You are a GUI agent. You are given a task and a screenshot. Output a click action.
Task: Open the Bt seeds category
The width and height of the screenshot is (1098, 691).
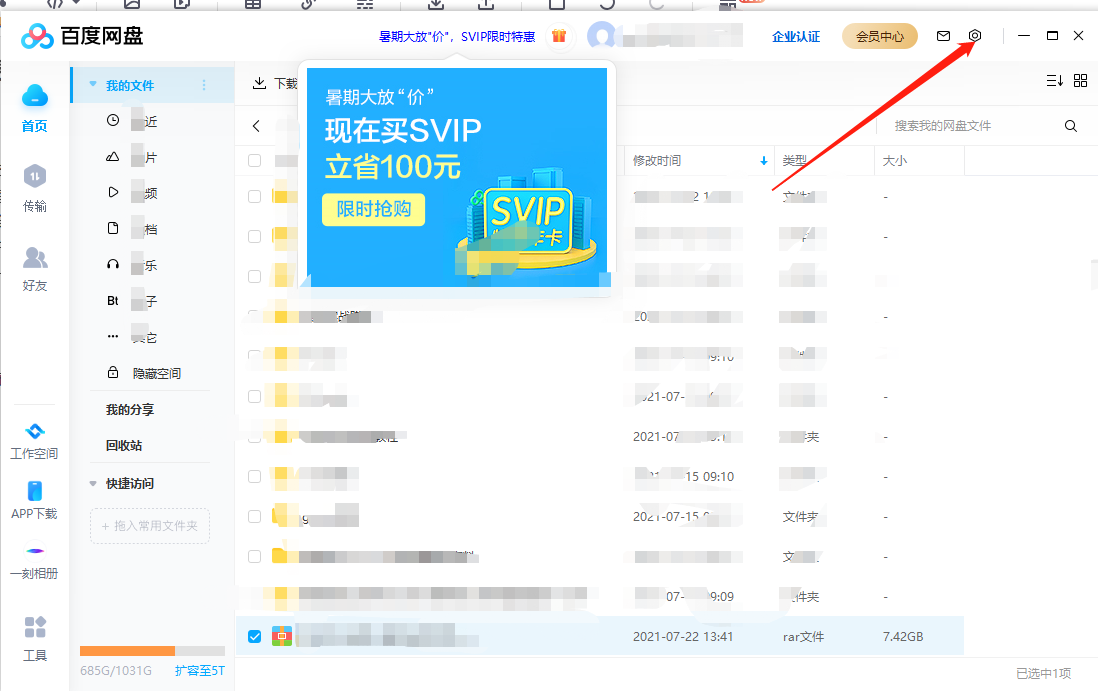113,300
